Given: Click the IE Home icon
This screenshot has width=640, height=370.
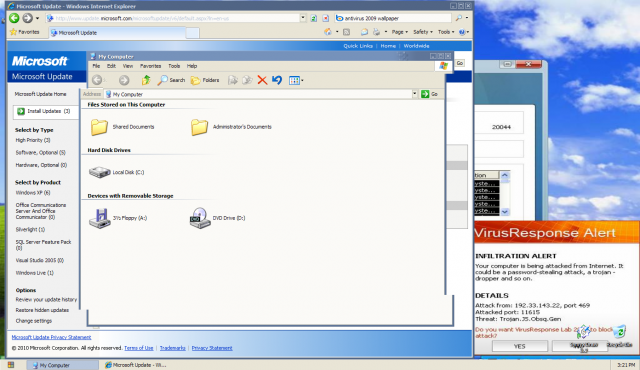Looking at the screenshot, I should [x=328, y=32].
